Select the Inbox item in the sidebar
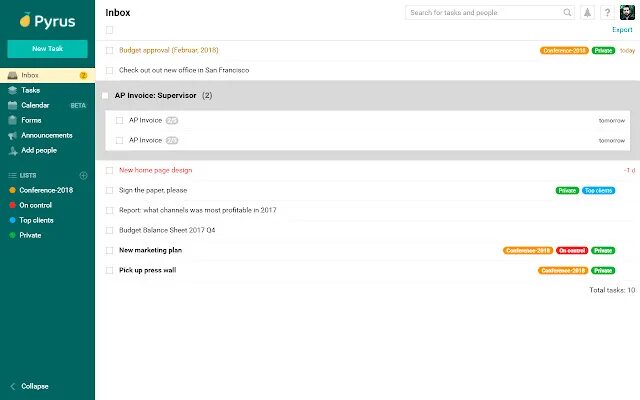Viewport: 640px width, 400px height. point(30,75)
